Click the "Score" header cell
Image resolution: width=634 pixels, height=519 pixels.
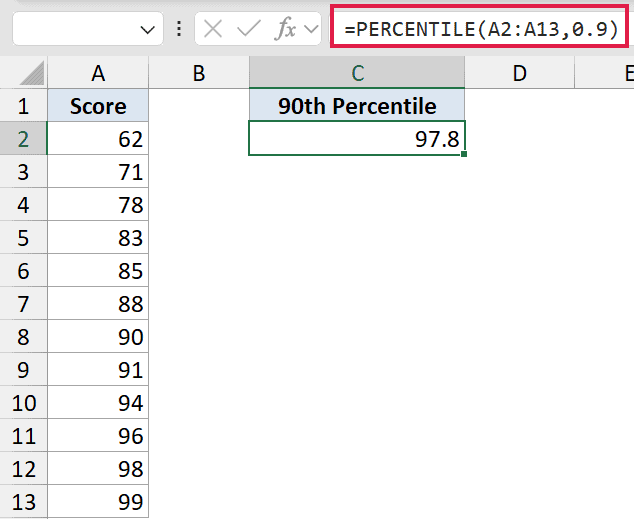[98, 106]
